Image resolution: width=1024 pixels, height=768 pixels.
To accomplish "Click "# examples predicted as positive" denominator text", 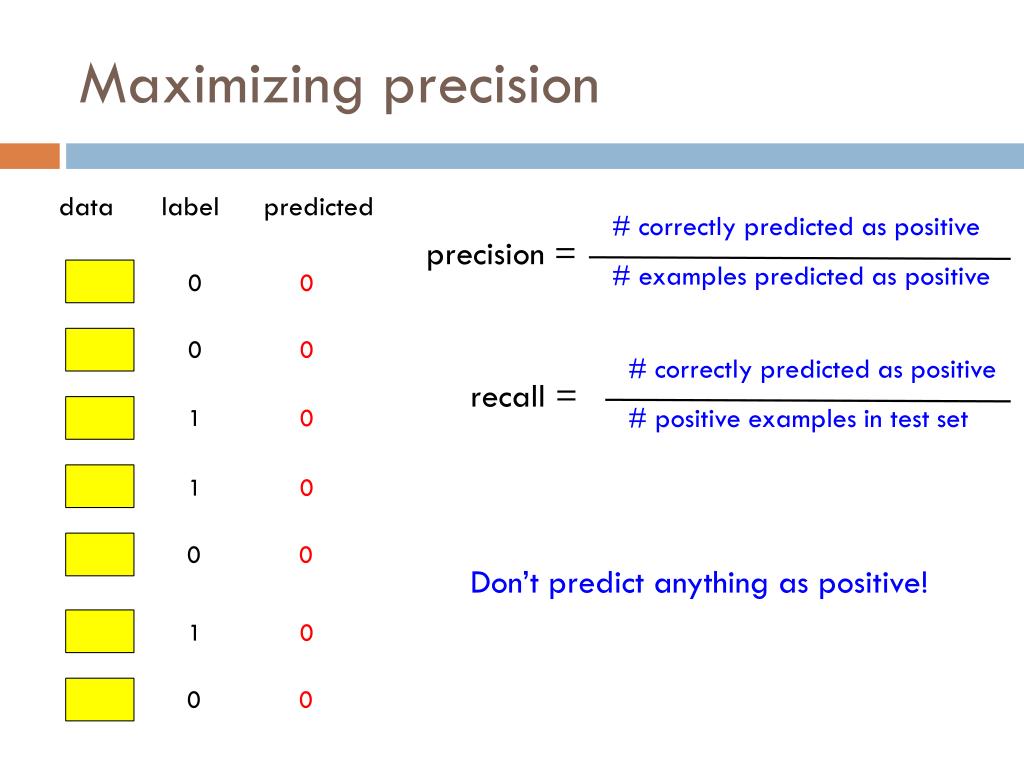I will (x=801, y=277).
